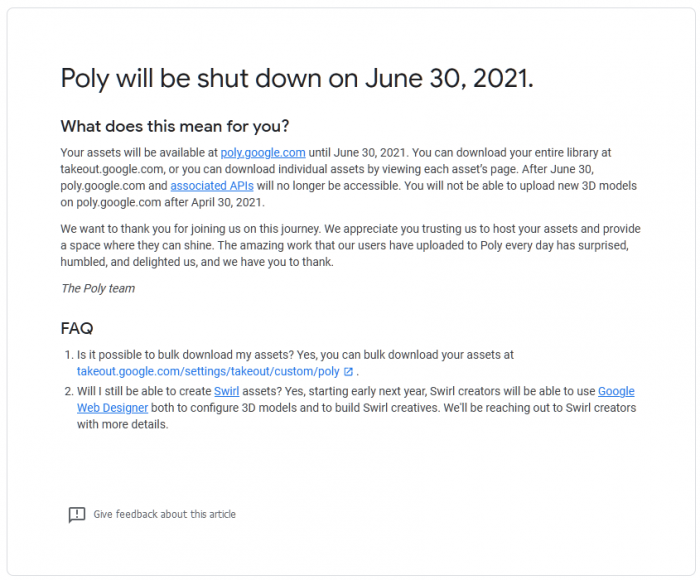700x580 pixels.
Task: Follow the Swirl link in the FAQ
Action: [226, 391]
